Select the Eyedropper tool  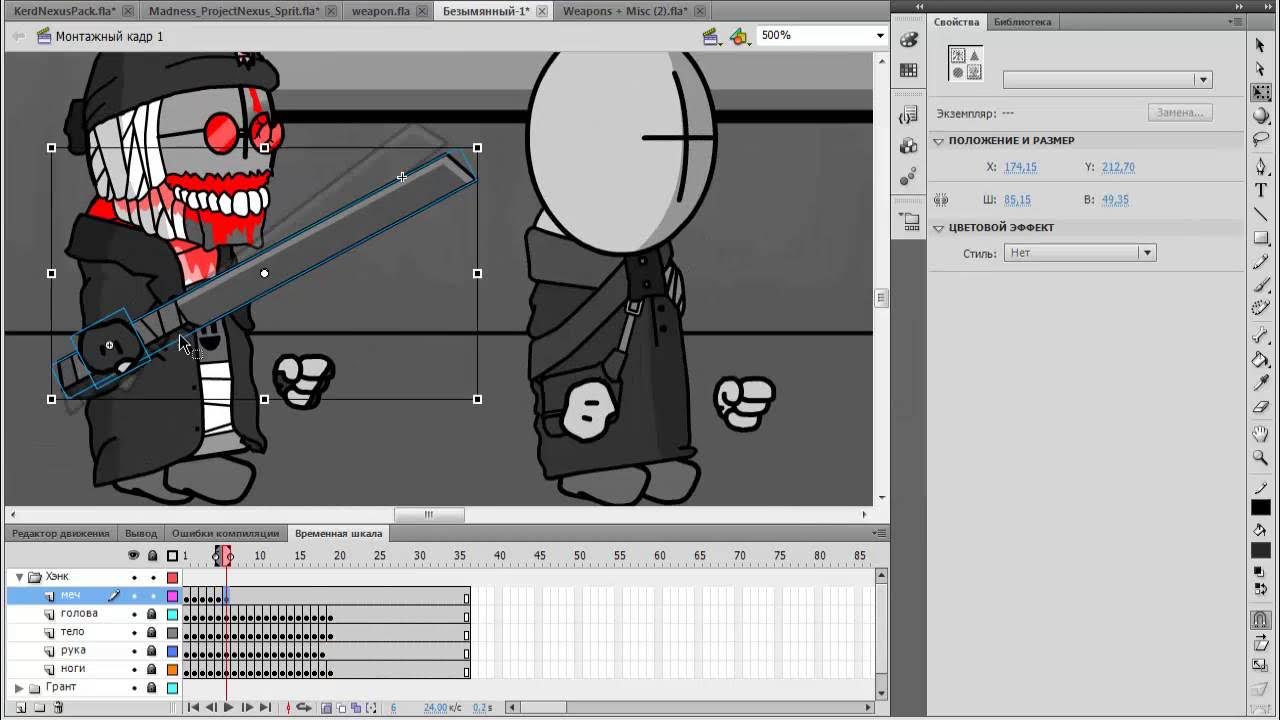(x=1260, y=384)
